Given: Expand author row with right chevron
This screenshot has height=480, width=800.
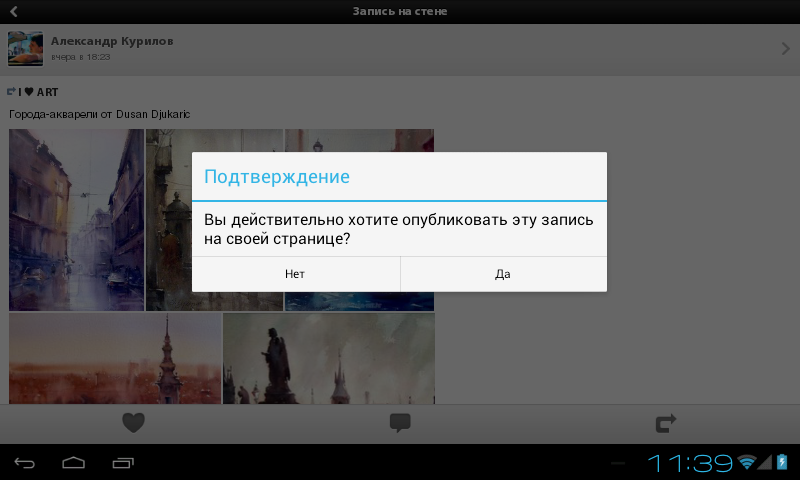Looking at the screenshot, I should point(786,48).
